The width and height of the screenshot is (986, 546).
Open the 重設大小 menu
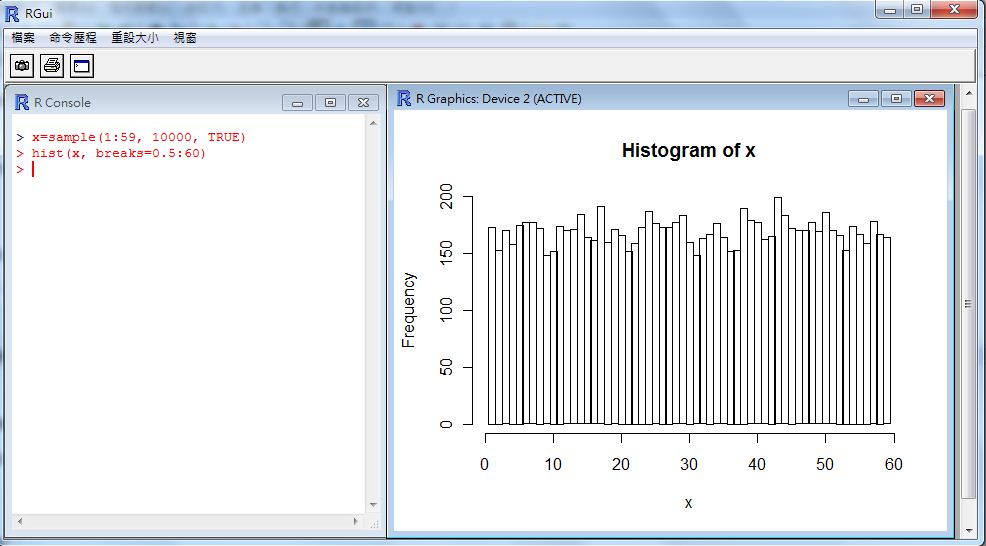[x=135, y=37]
